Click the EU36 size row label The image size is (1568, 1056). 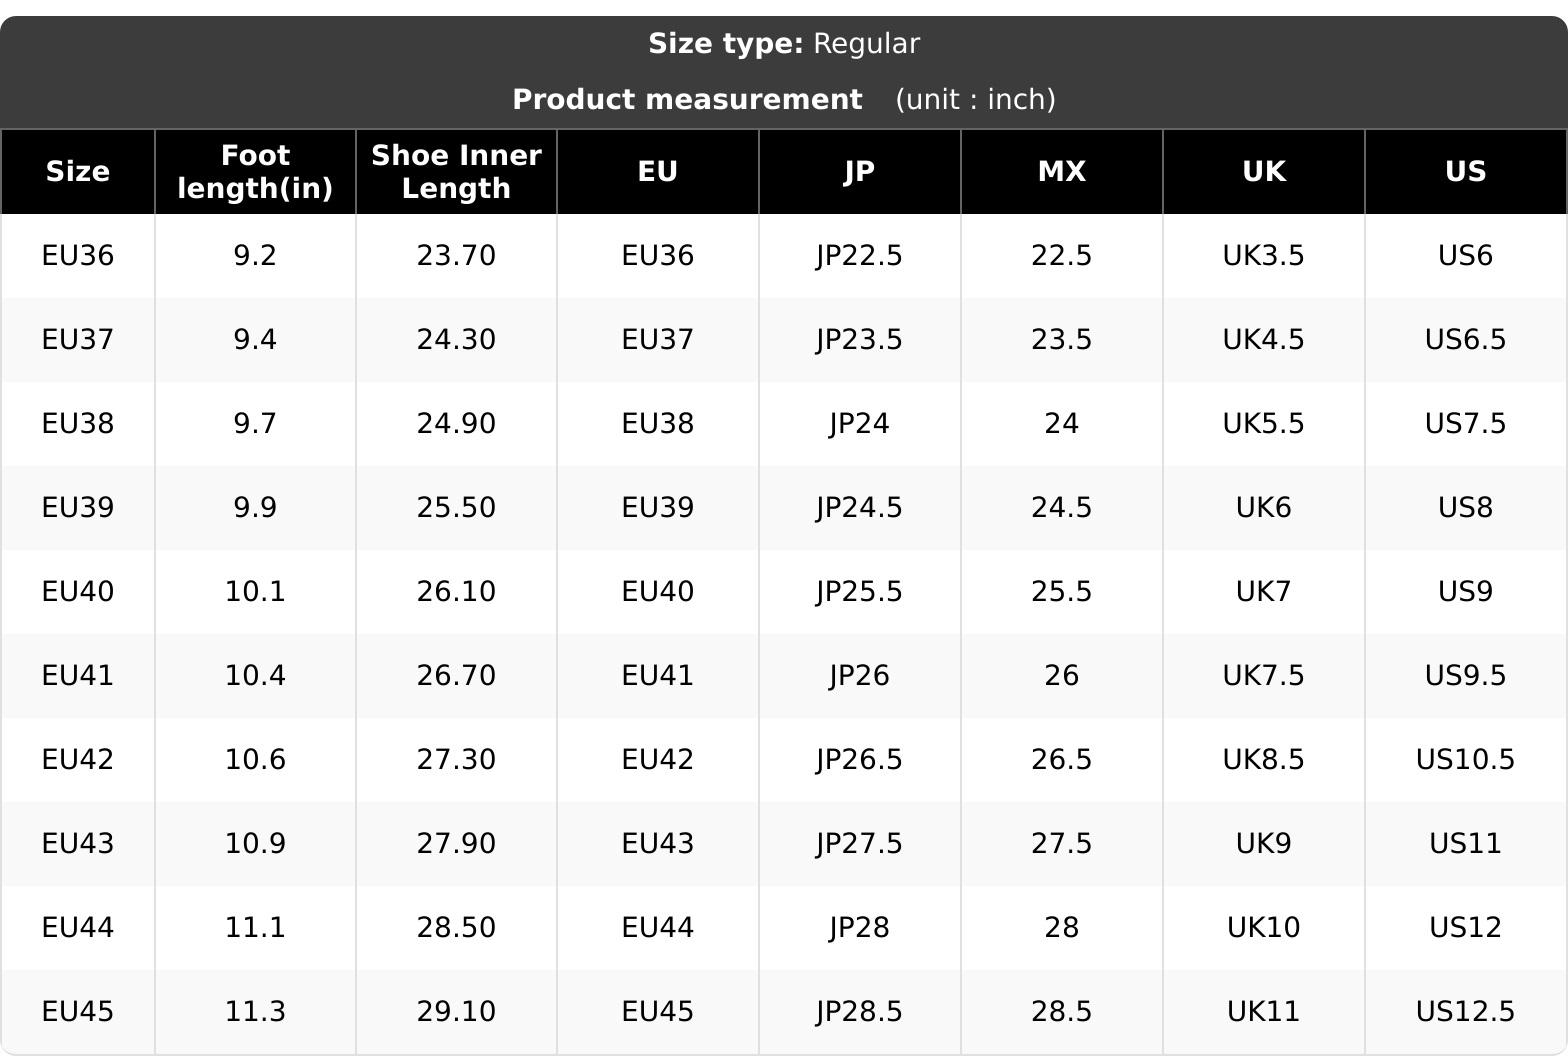[78, 256]
